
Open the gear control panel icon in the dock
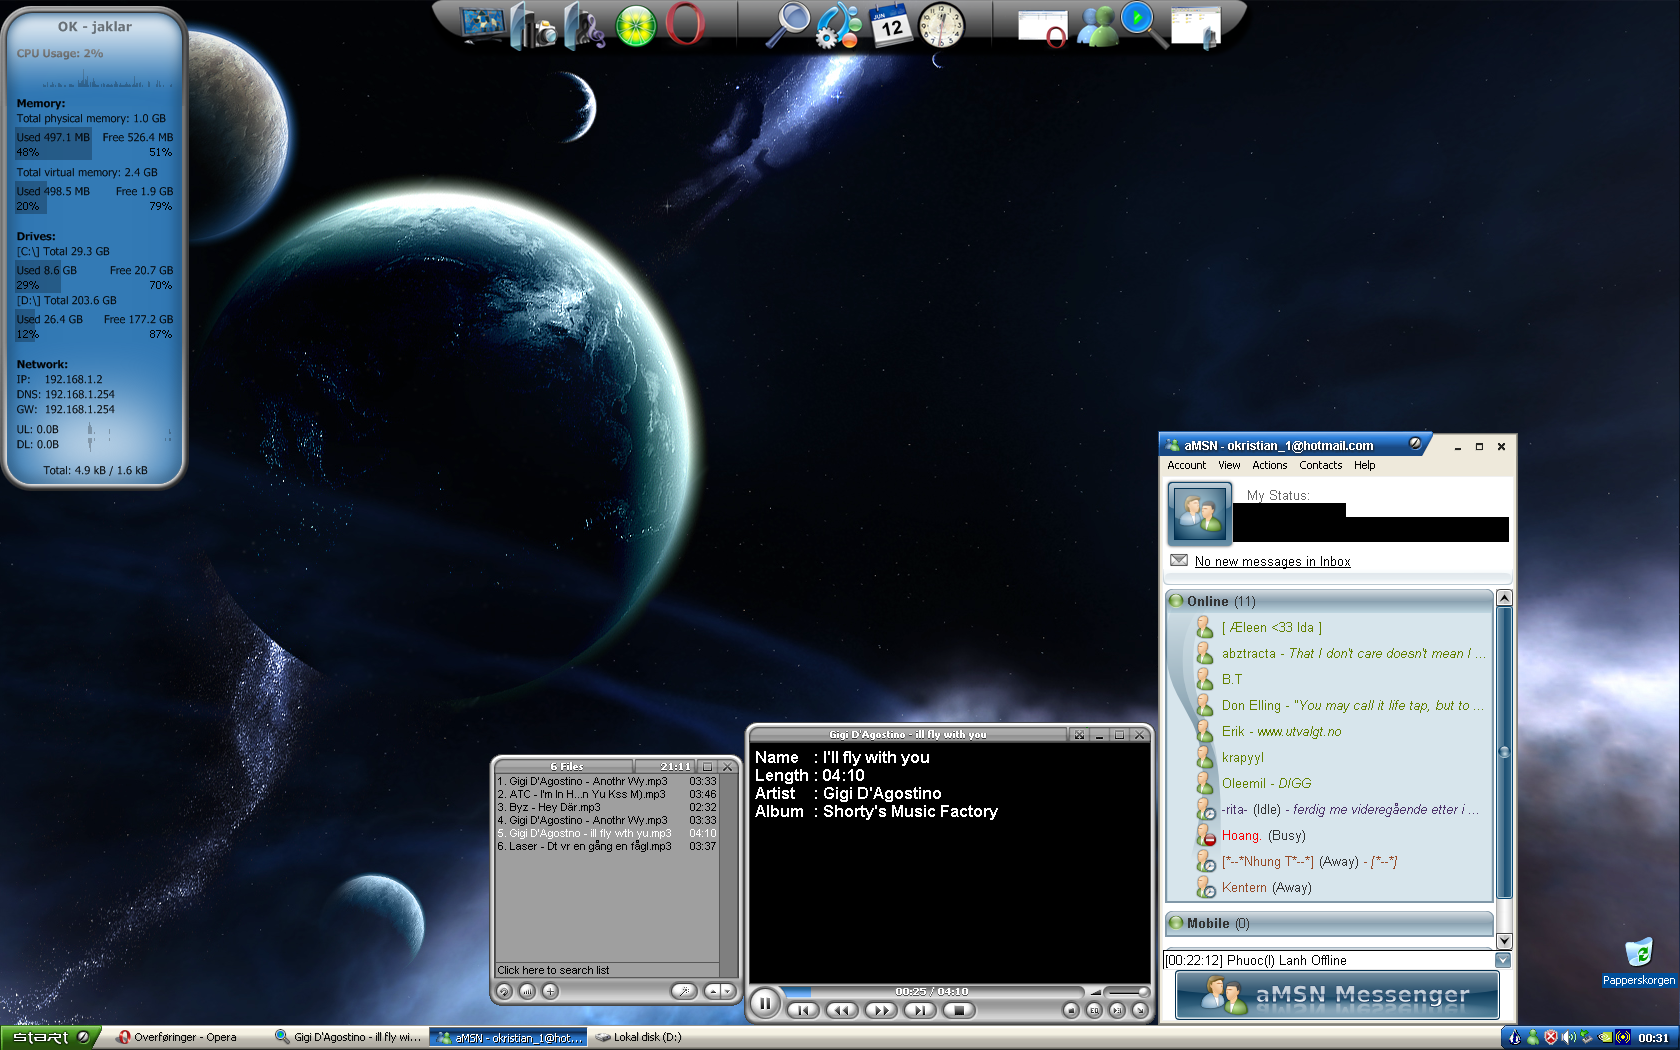pos(838,26)
